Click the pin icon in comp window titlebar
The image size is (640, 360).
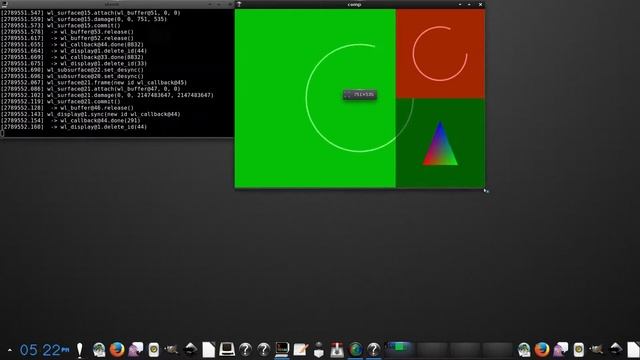click(239, 4)
